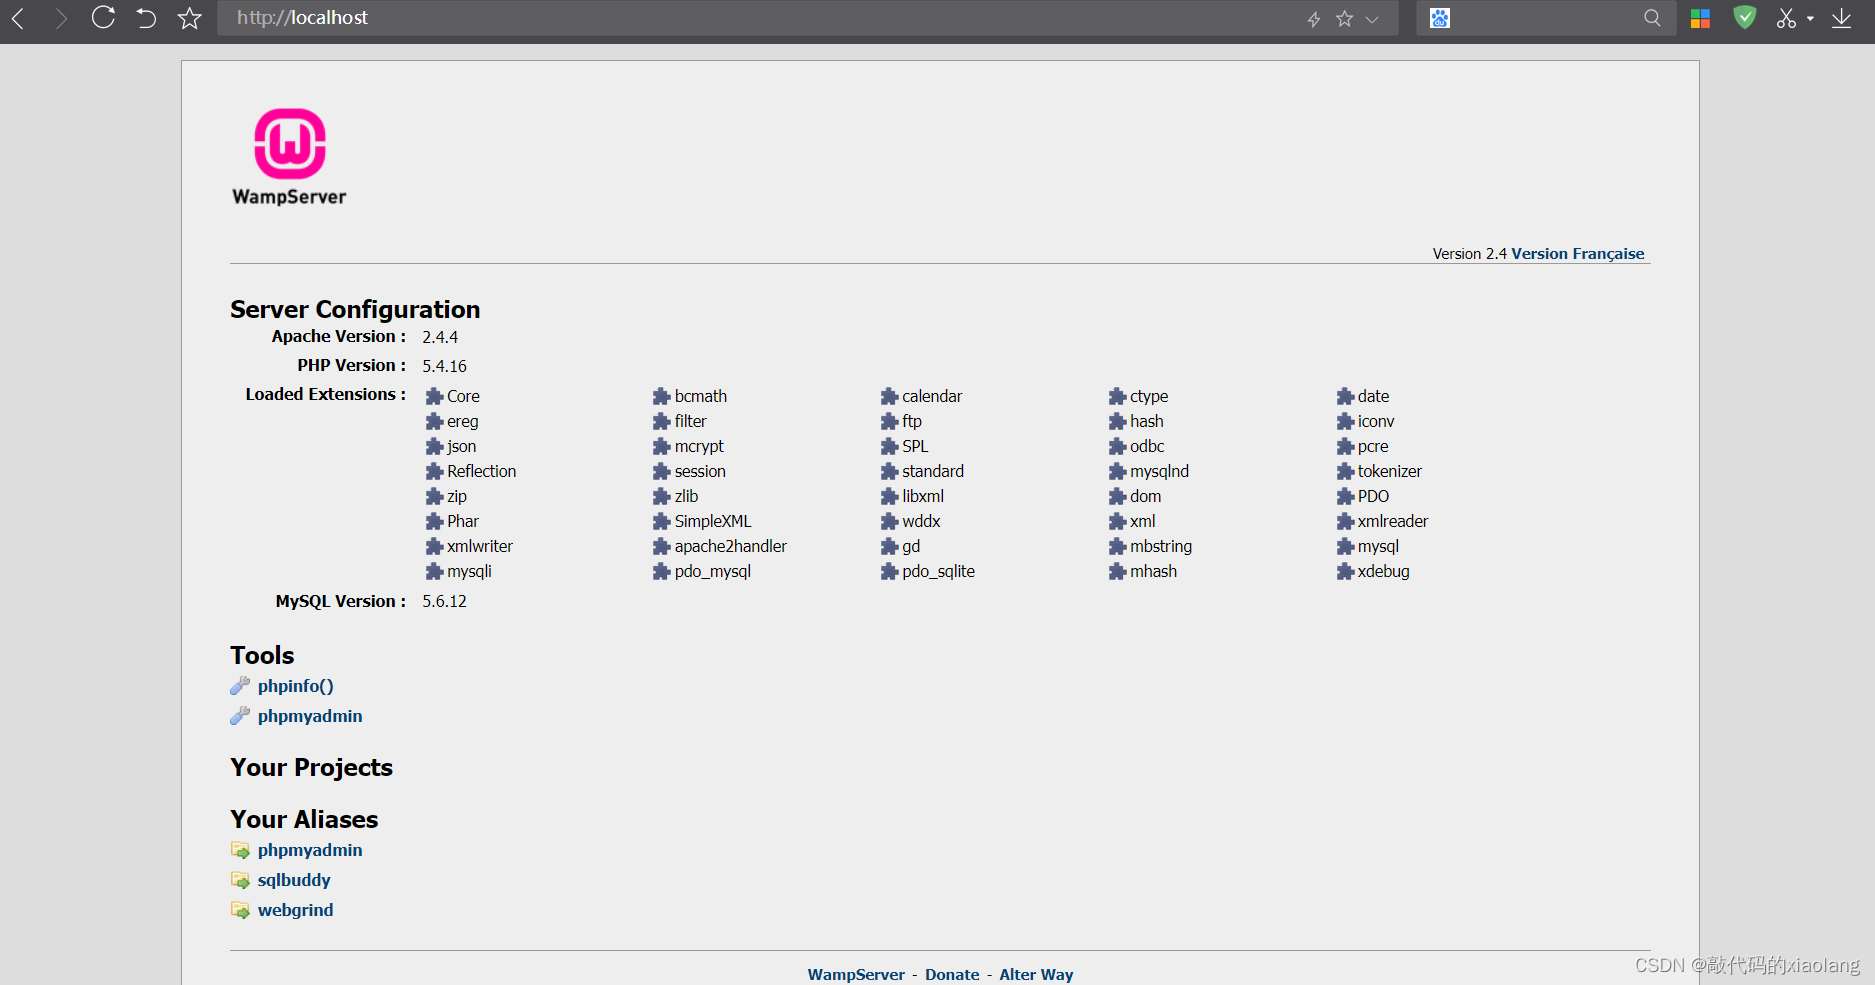The height and width of the screenshot is (985, 1875).
Task: Click the undo/restore page icon
Action: point(146,18)
